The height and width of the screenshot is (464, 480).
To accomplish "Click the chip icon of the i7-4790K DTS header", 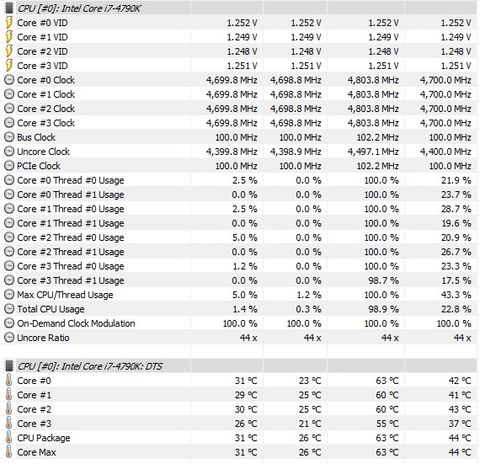I will pos(9,366).
